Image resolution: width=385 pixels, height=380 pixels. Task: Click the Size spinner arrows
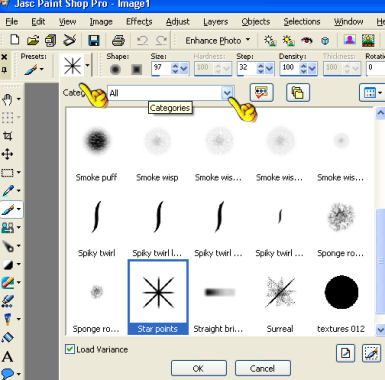click(175, 69)
